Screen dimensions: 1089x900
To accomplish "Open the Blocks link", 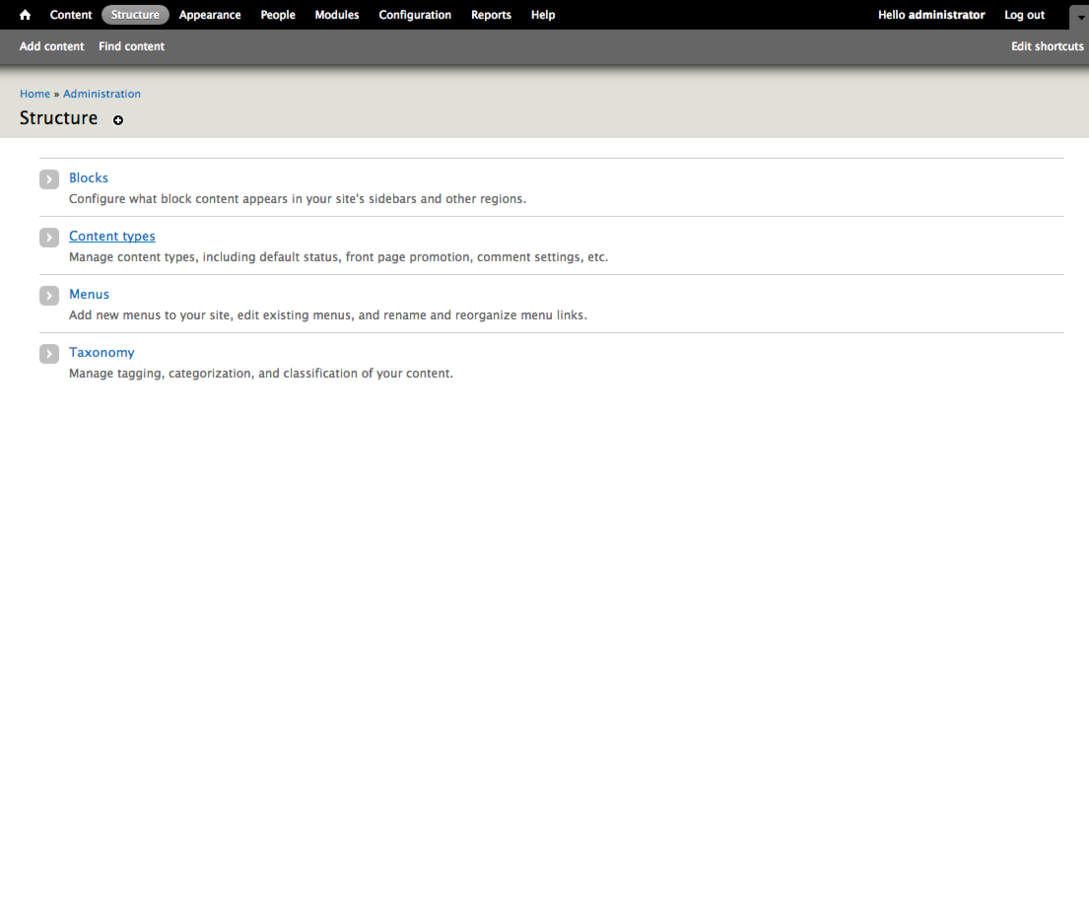I will (x=88, y=178).
